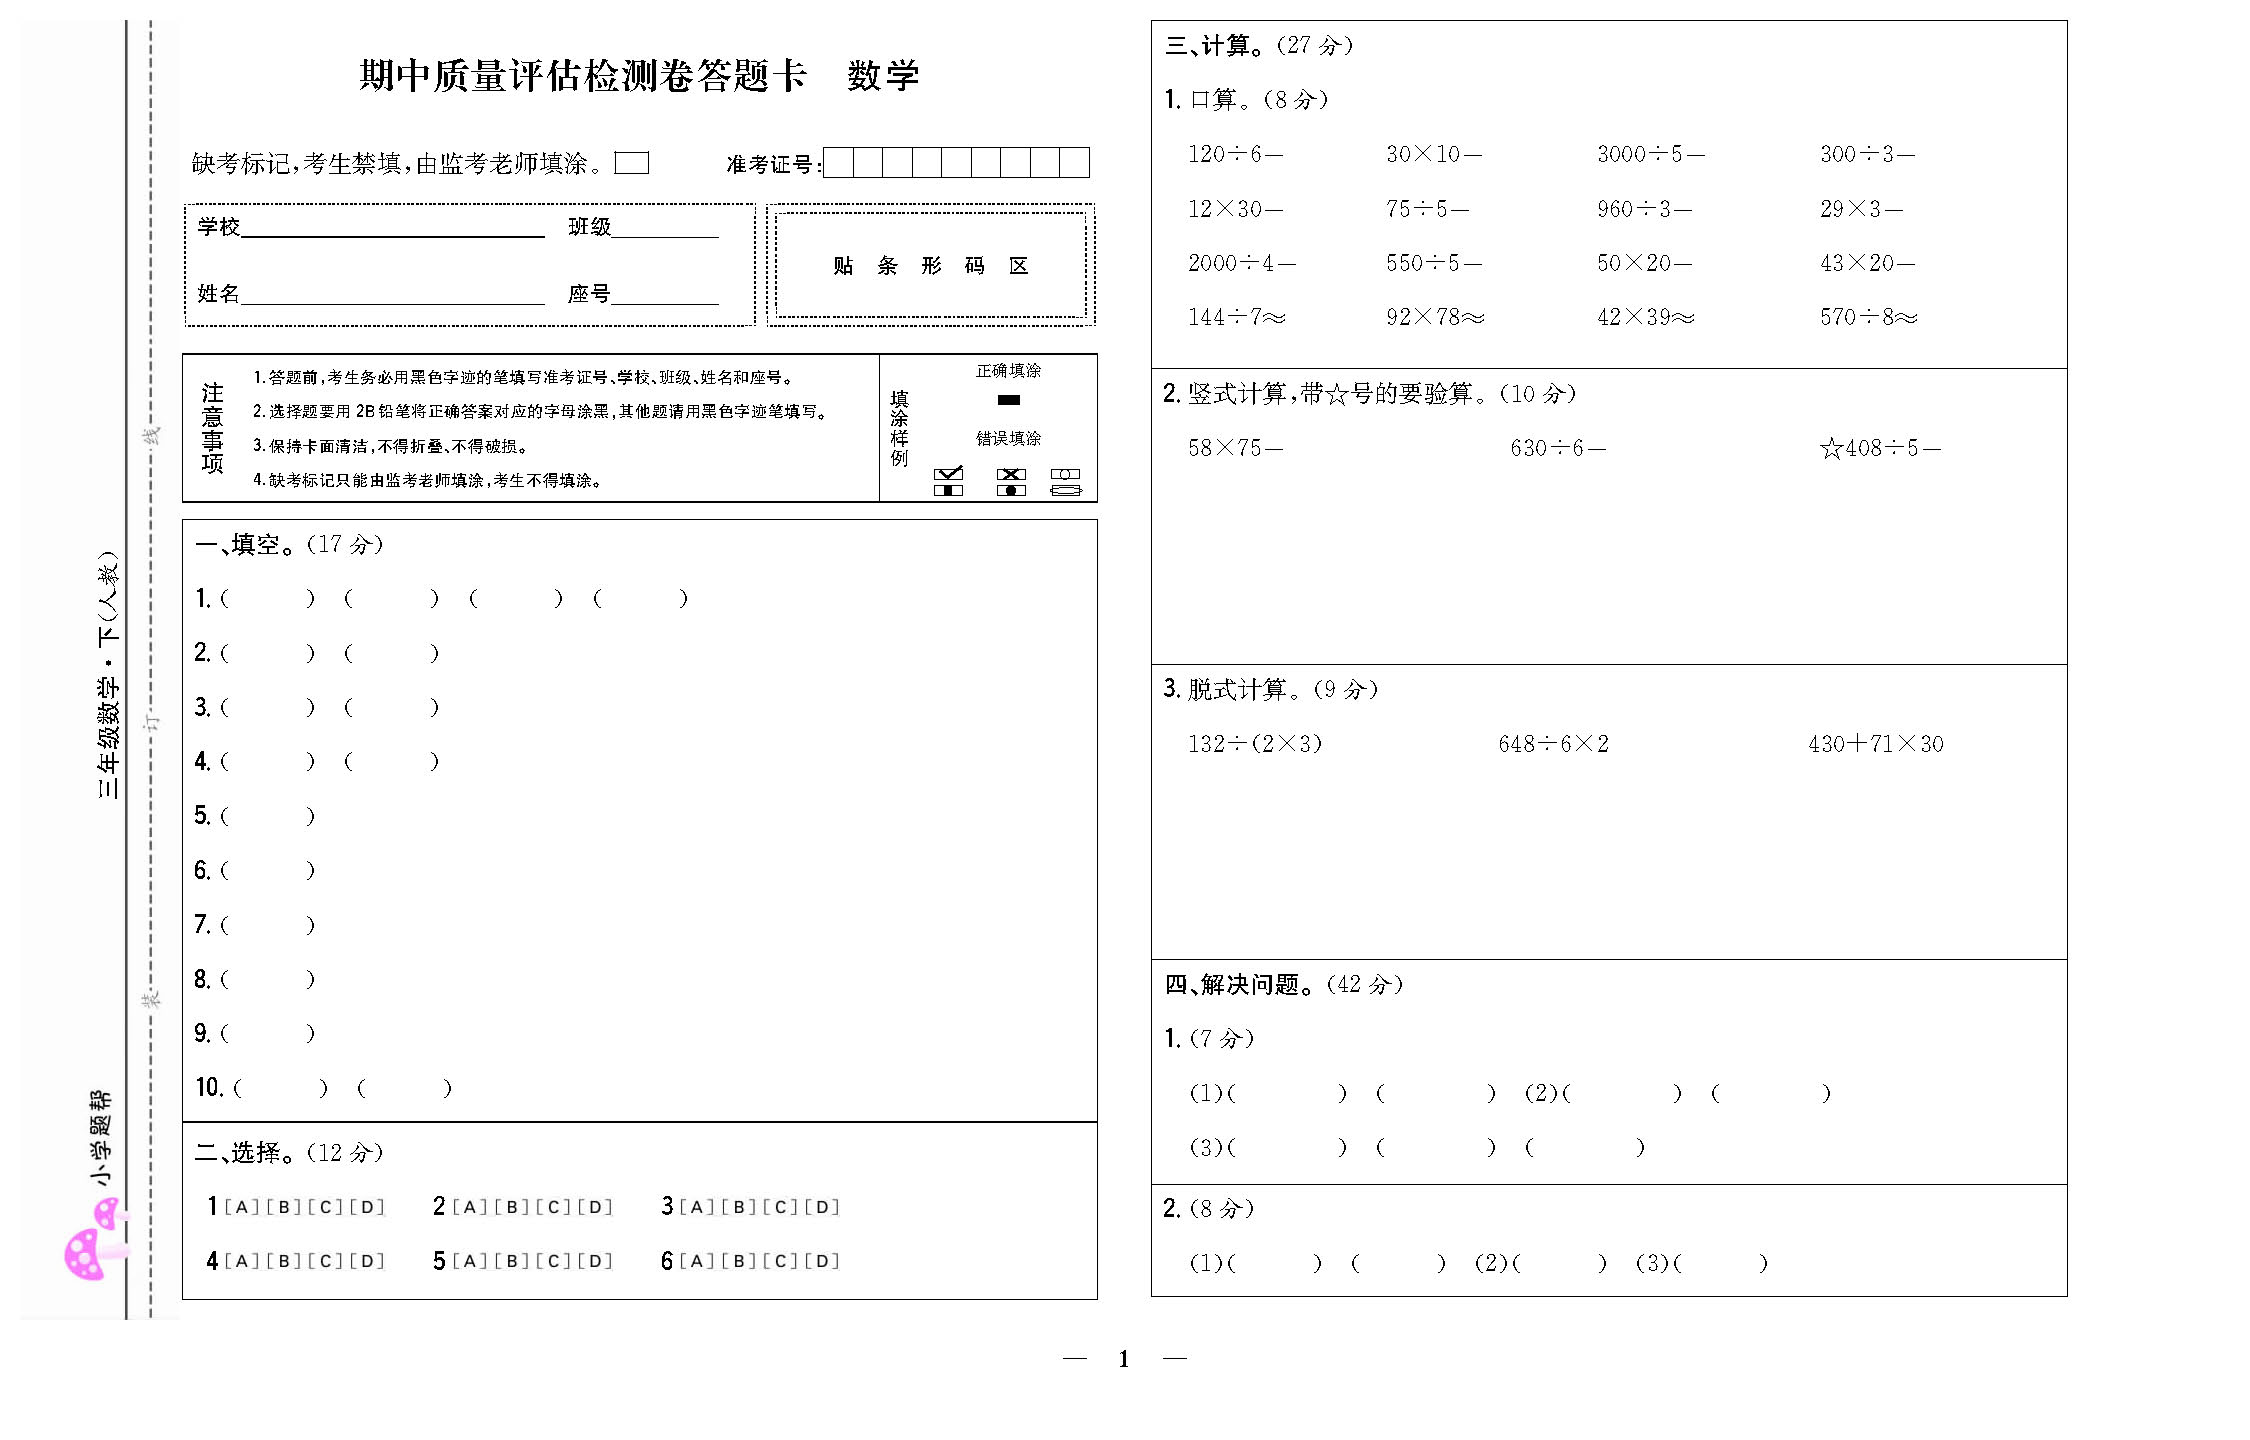The height and width of the screenshot is (1440, 2250).
Task: Click the problem 12×30=
Action: [x=1236, y=209]
